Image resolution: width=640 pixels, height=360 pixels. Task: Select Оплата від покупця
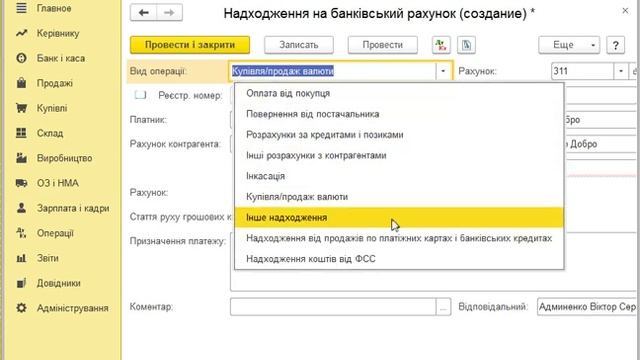(x=399, y=93)
